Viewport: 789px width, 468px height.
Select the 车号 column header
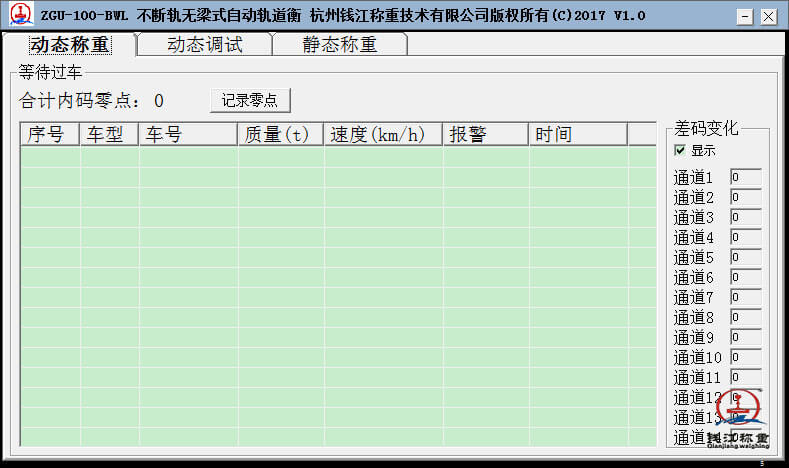[x=188, y=134]
